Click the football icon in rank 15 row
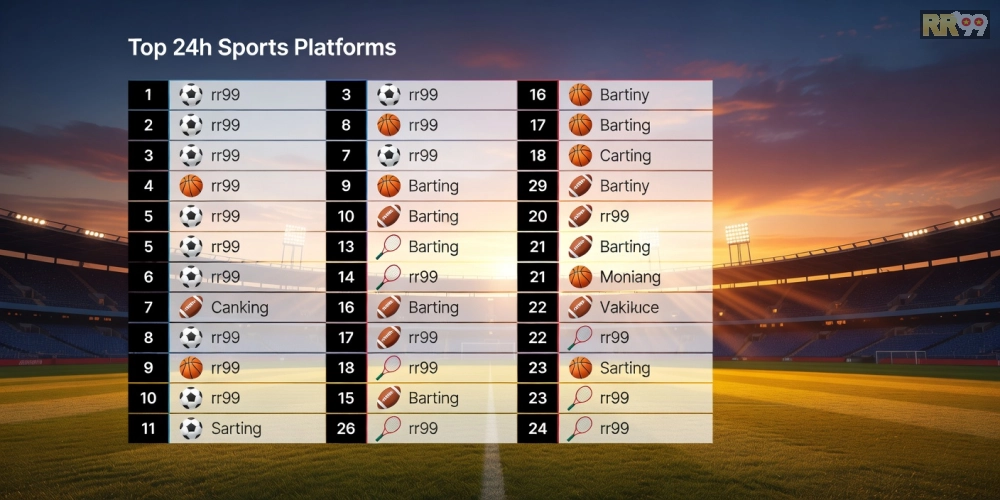Viewport: 1000px width, 500px height. tap(388, 398)
